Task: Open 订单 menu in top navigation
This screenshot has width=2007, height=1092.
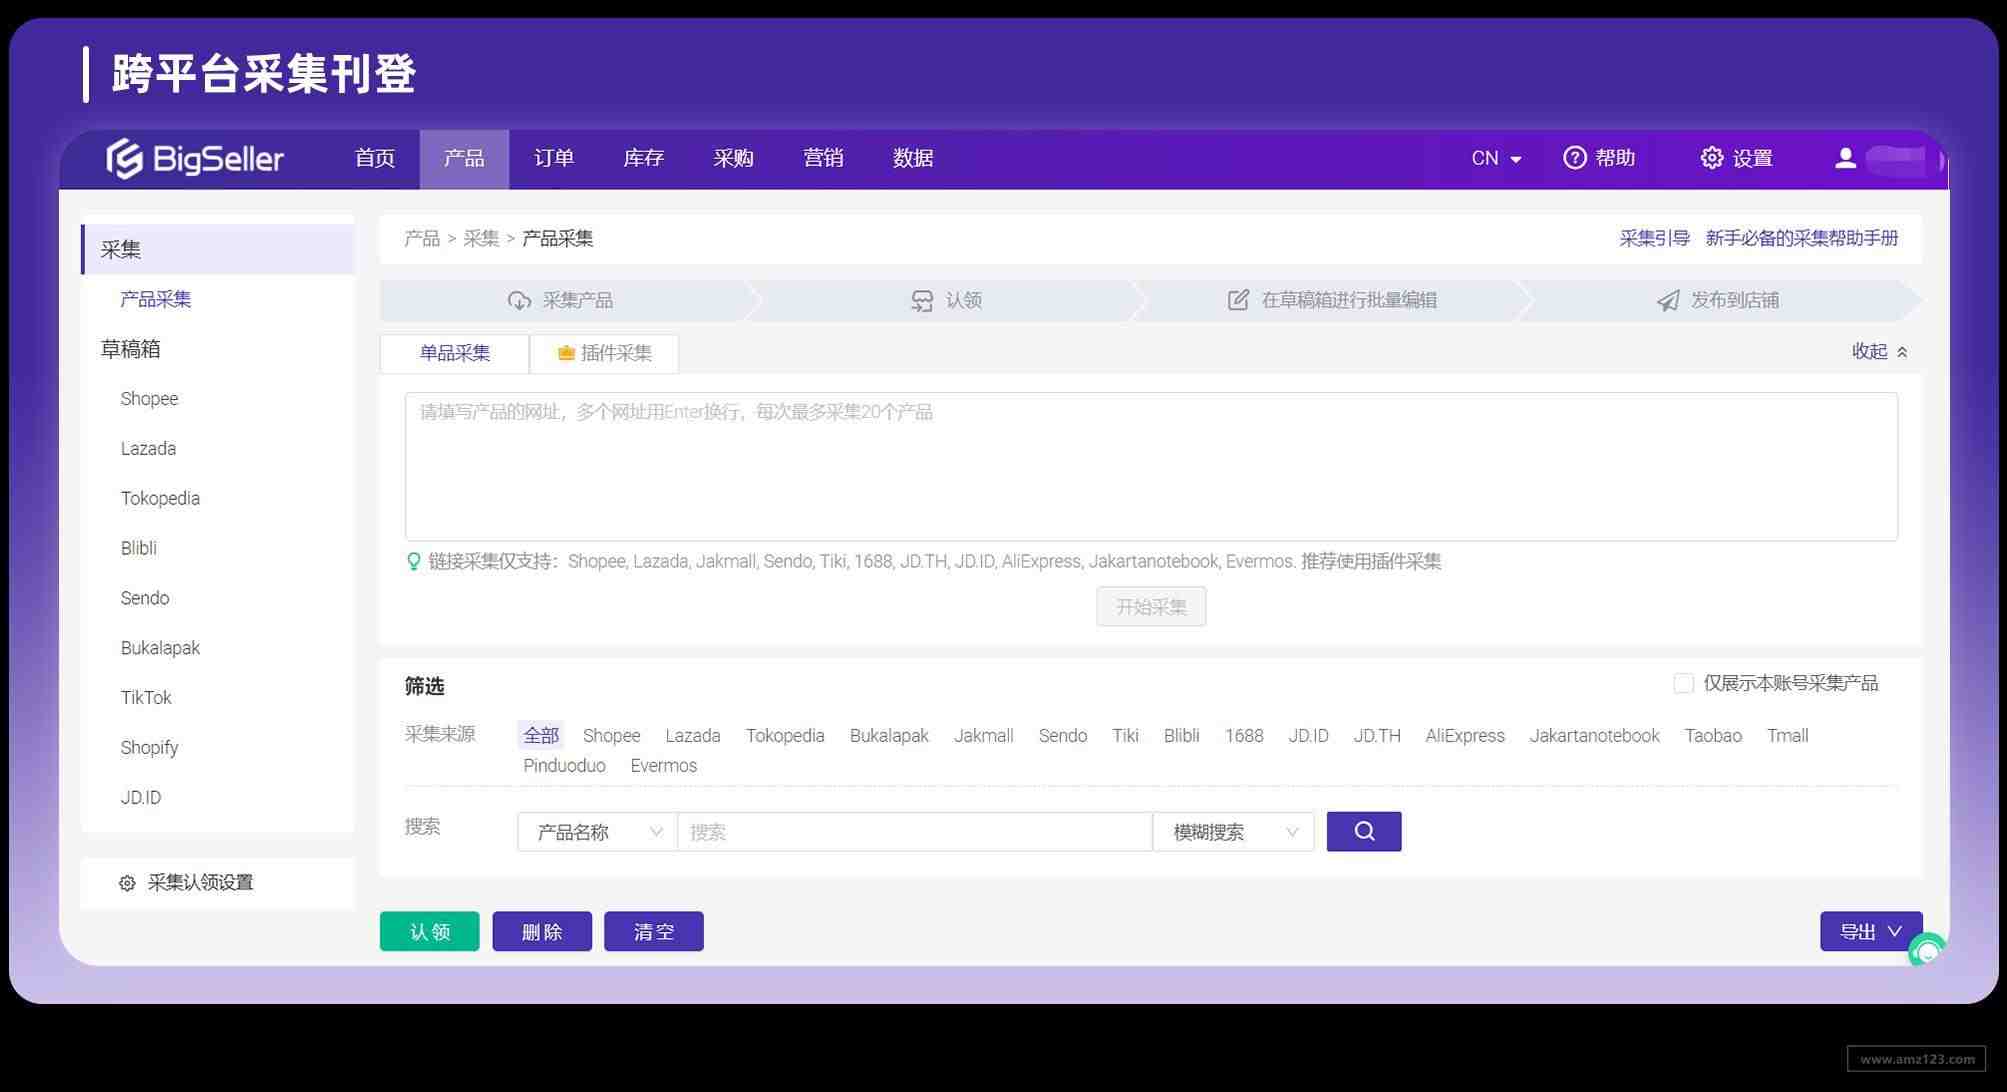Action: 554,158
